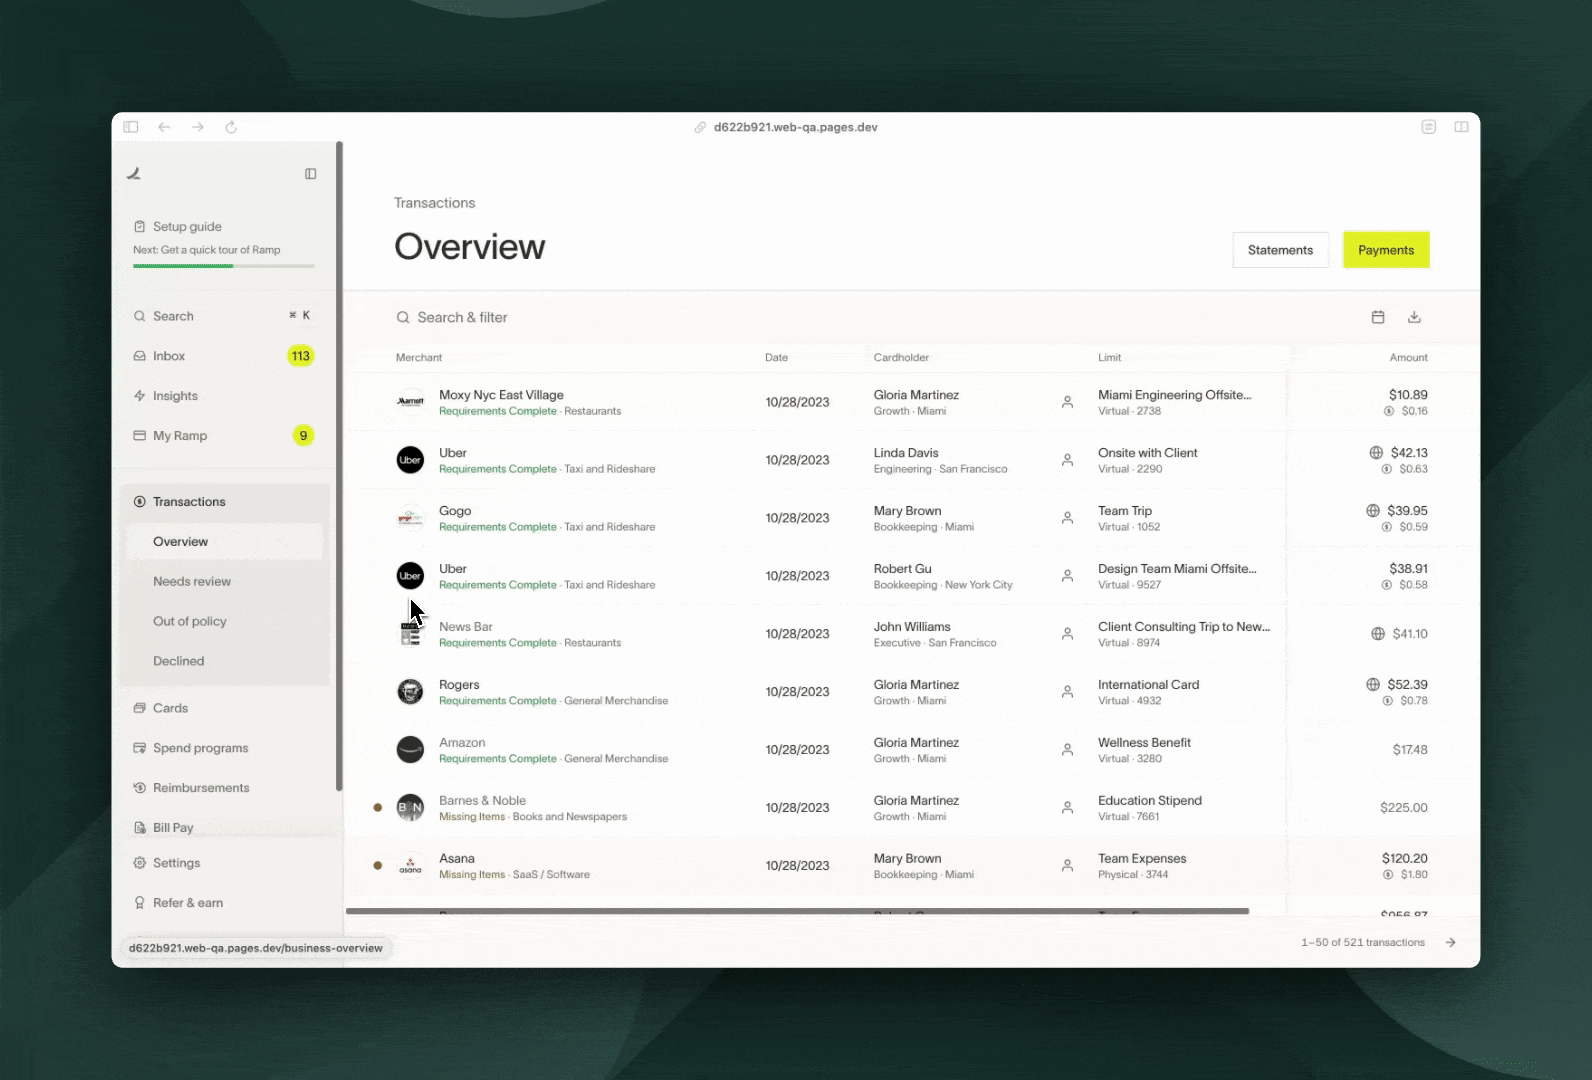The height and width of the screenshot is (1080, 1592).
Task: Download transactions with the export icon
Action: point(1414,317)
